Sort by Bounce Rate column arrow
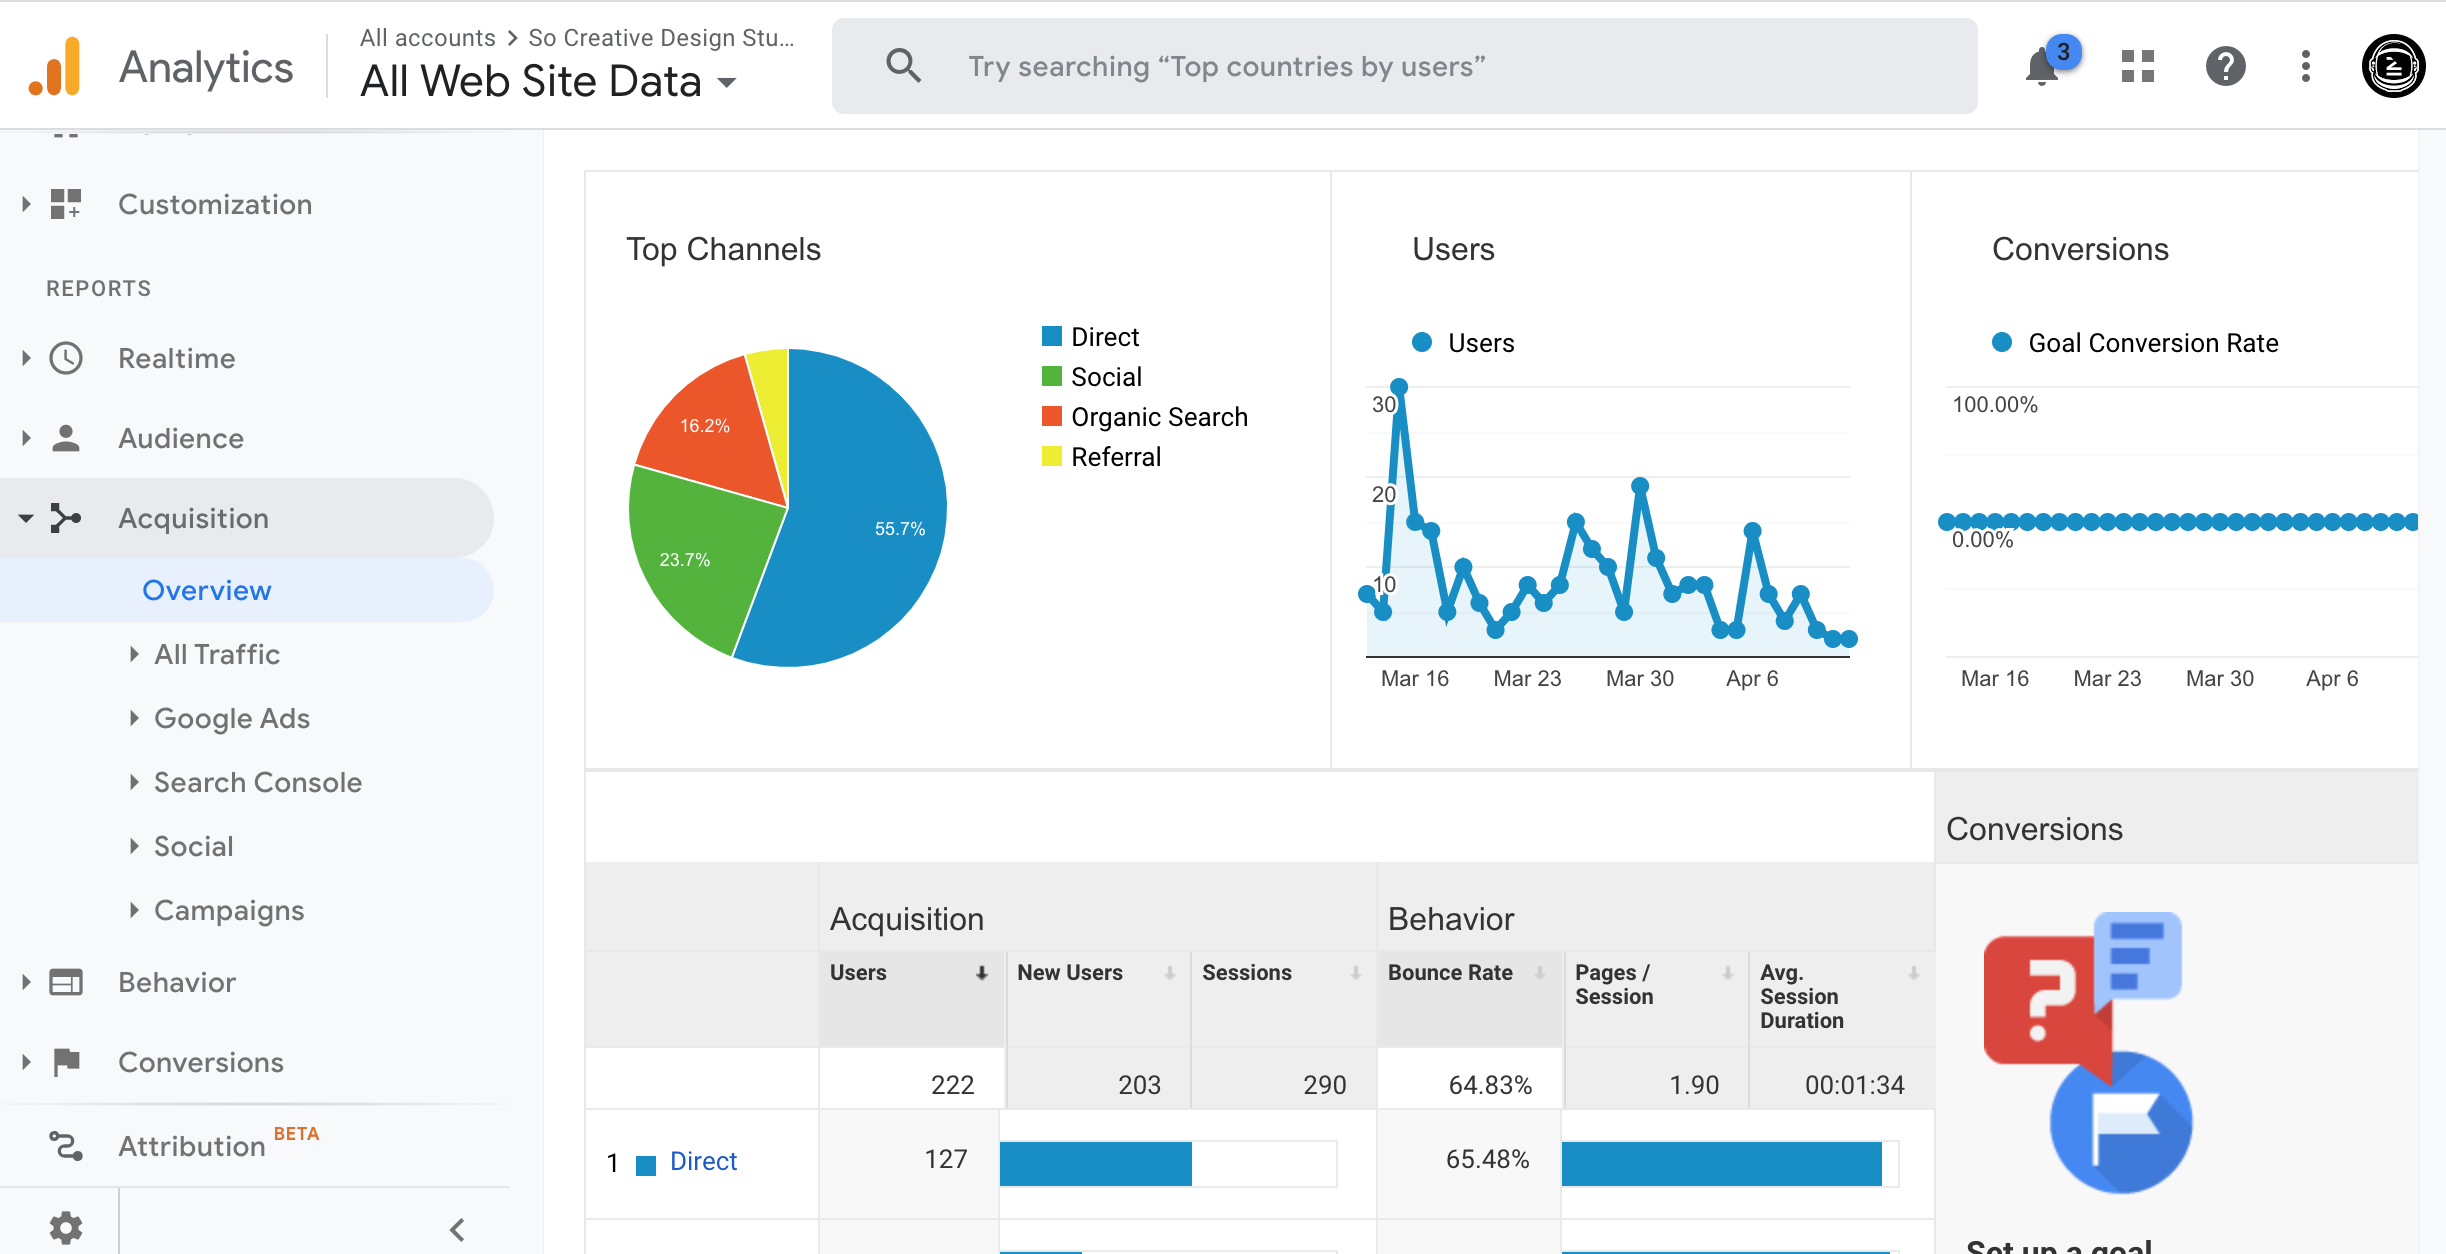Image resolution: width=2446 pixels, height=1254 pixels. pyautogui.click(x=1540, y=973)
